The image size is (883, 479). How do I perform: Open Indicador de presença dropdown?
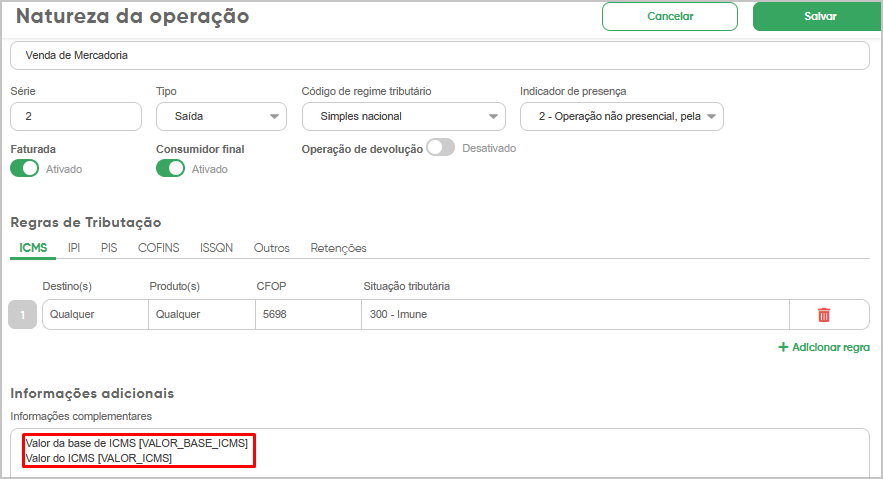pyautogui.click(x=621, y=117)
